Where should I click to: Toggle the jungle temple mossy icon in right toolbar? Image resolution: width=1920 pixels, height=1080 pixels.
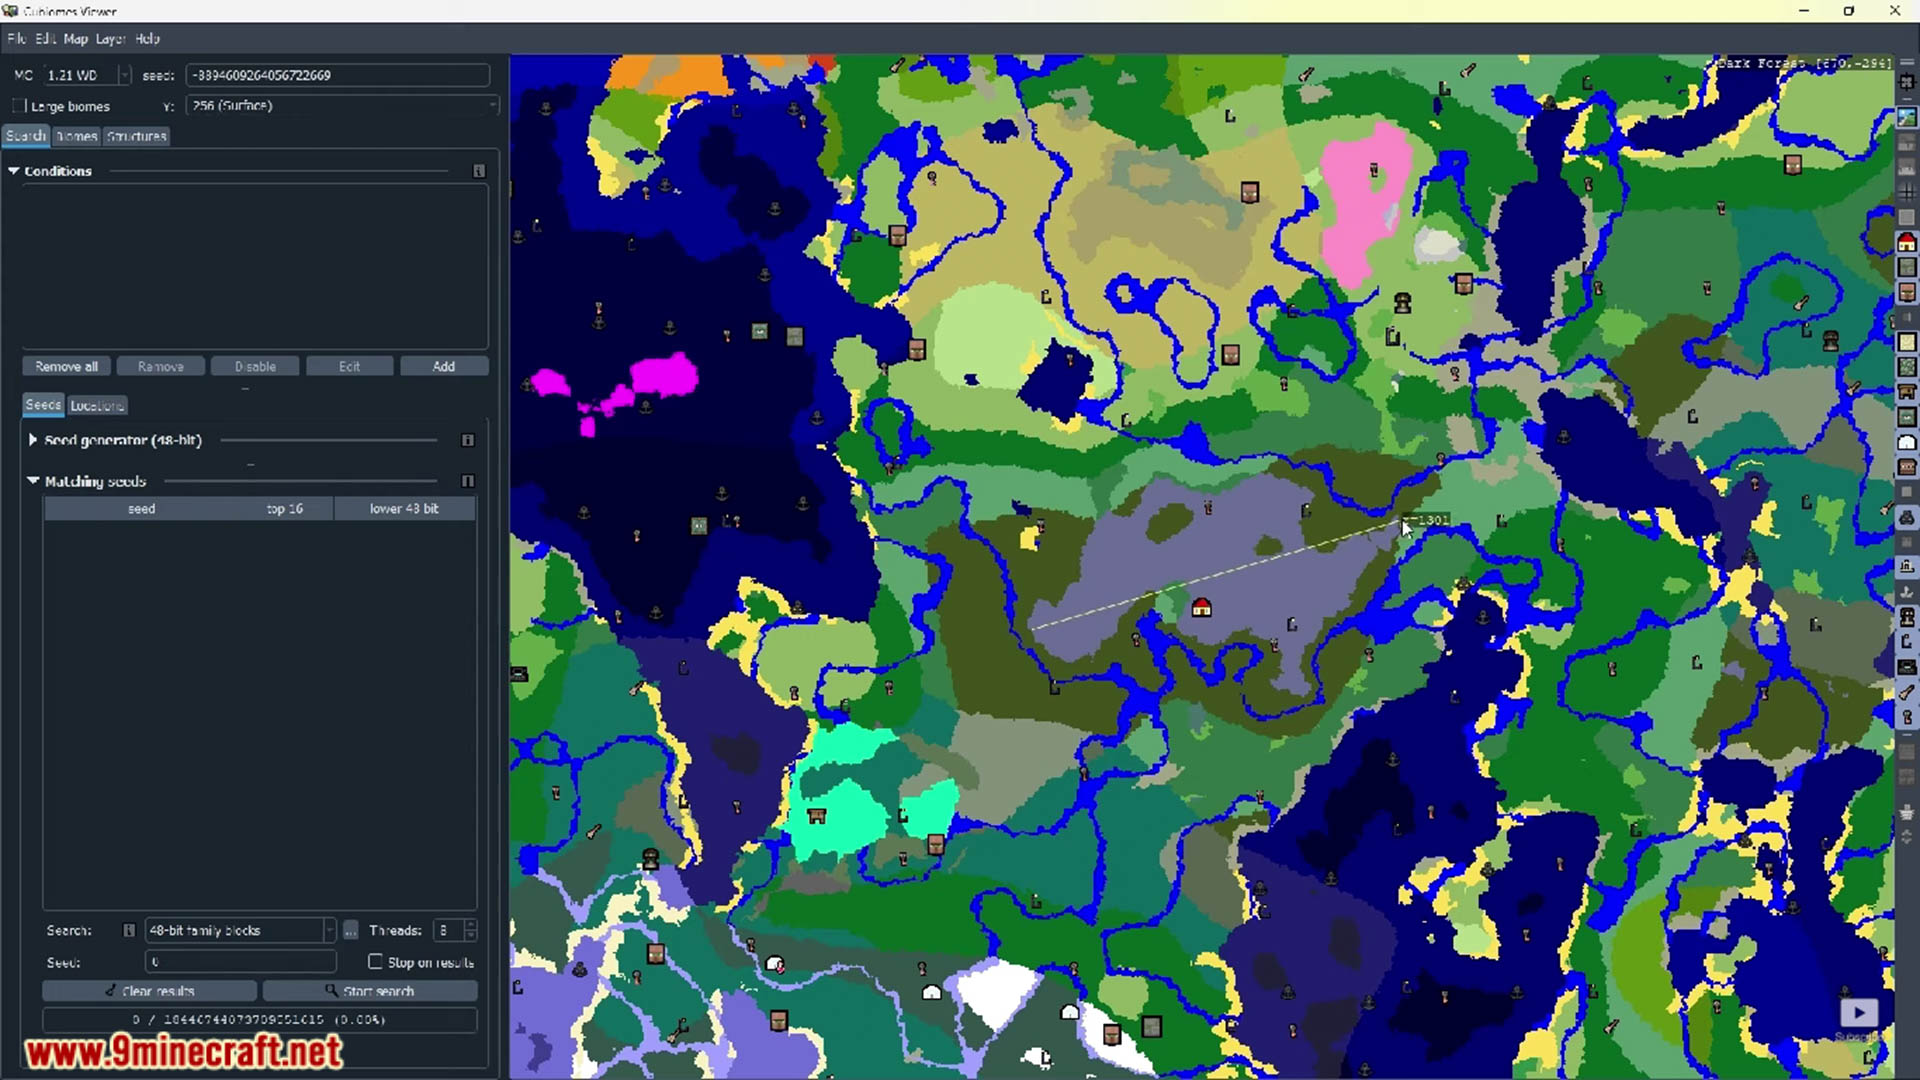[1907, 367]
